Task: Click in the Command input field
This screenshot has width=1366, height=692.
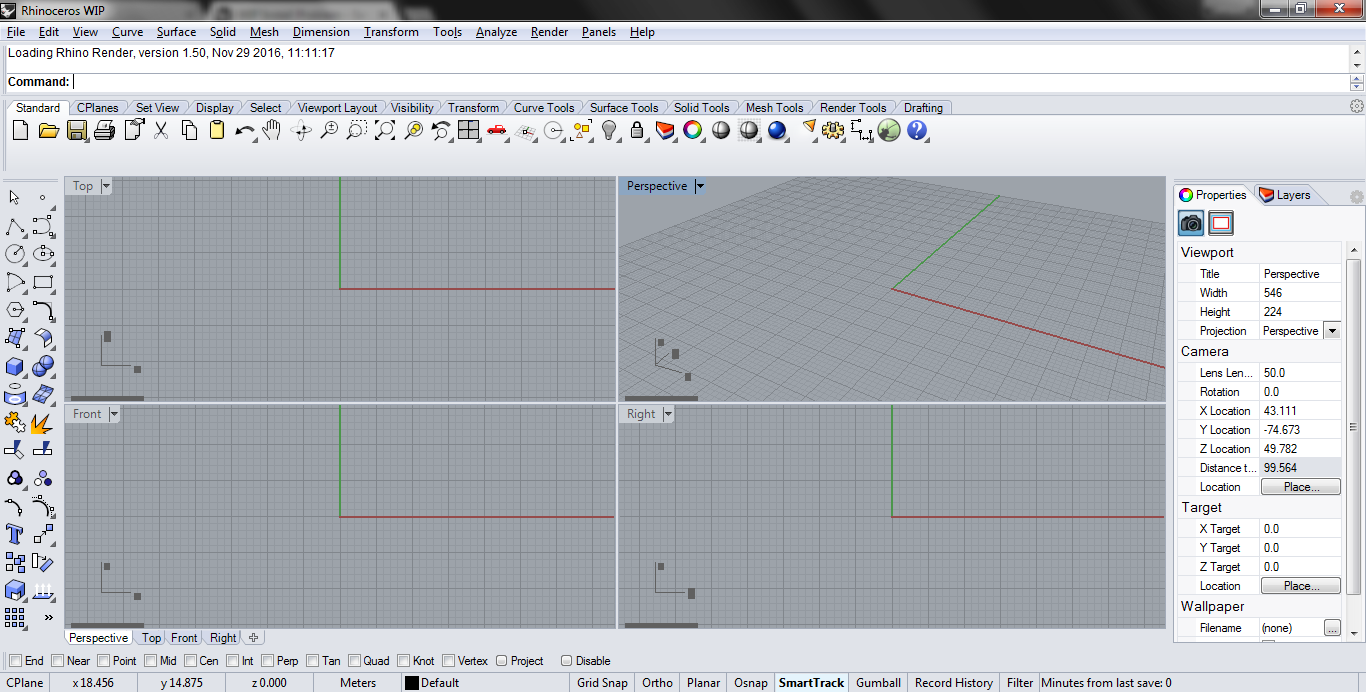Action: coord(700,82)
